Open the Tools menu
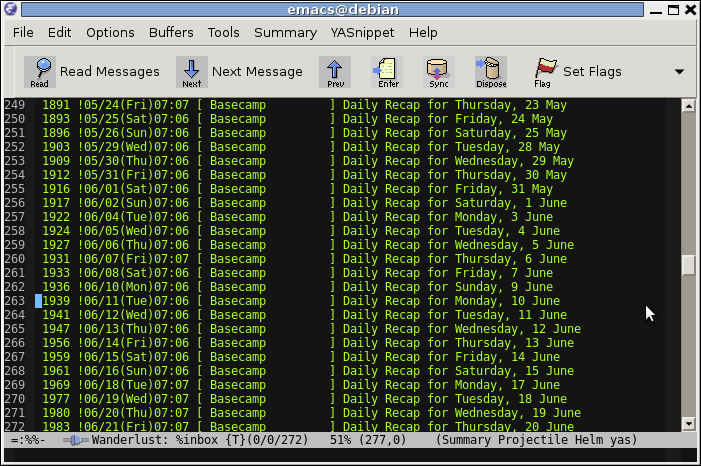 pyautogui.click(x=224, y=33)
